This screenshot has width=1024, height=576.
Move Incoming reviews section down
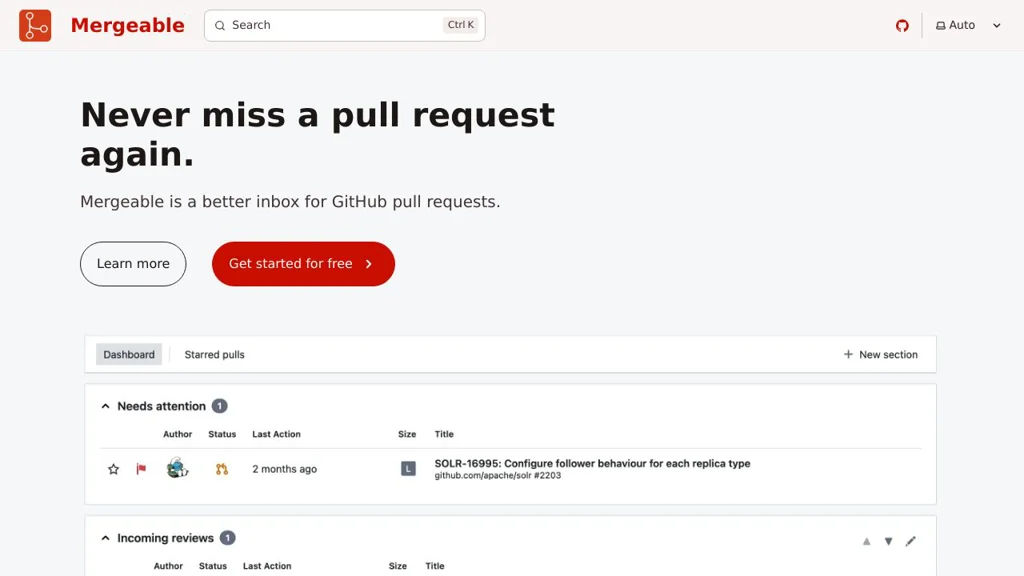tap(888, 542)
